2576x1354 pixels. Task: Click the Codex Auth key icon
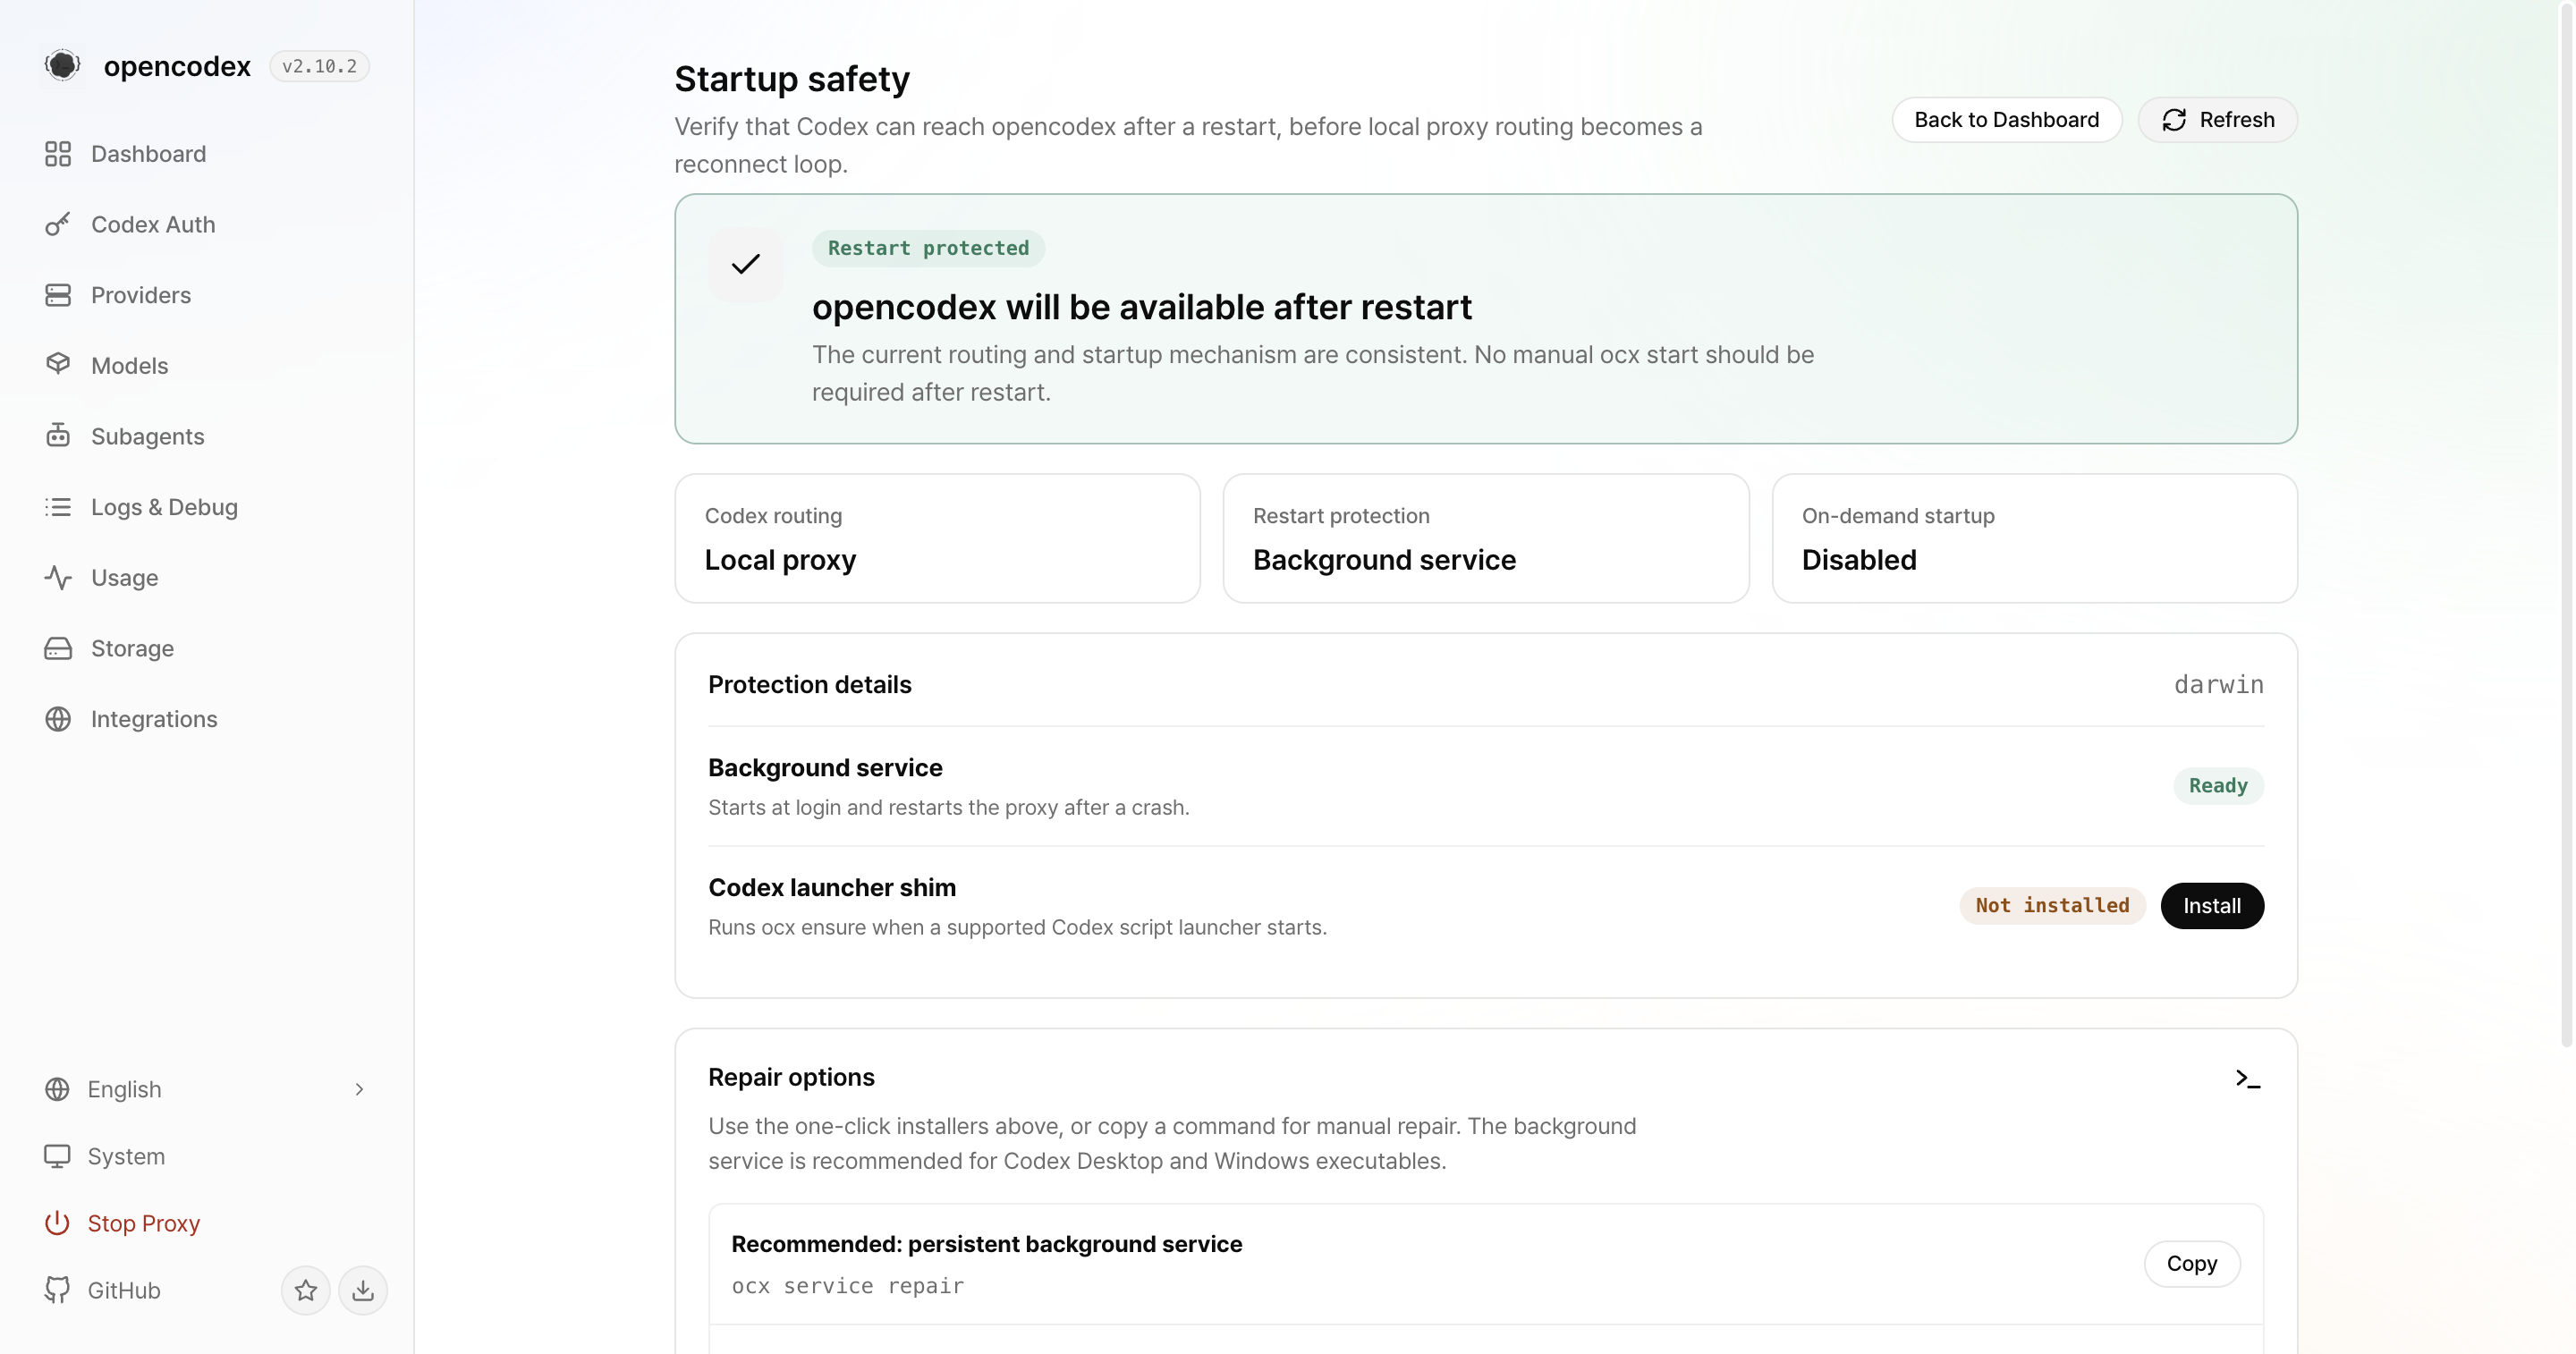(58, 224)
